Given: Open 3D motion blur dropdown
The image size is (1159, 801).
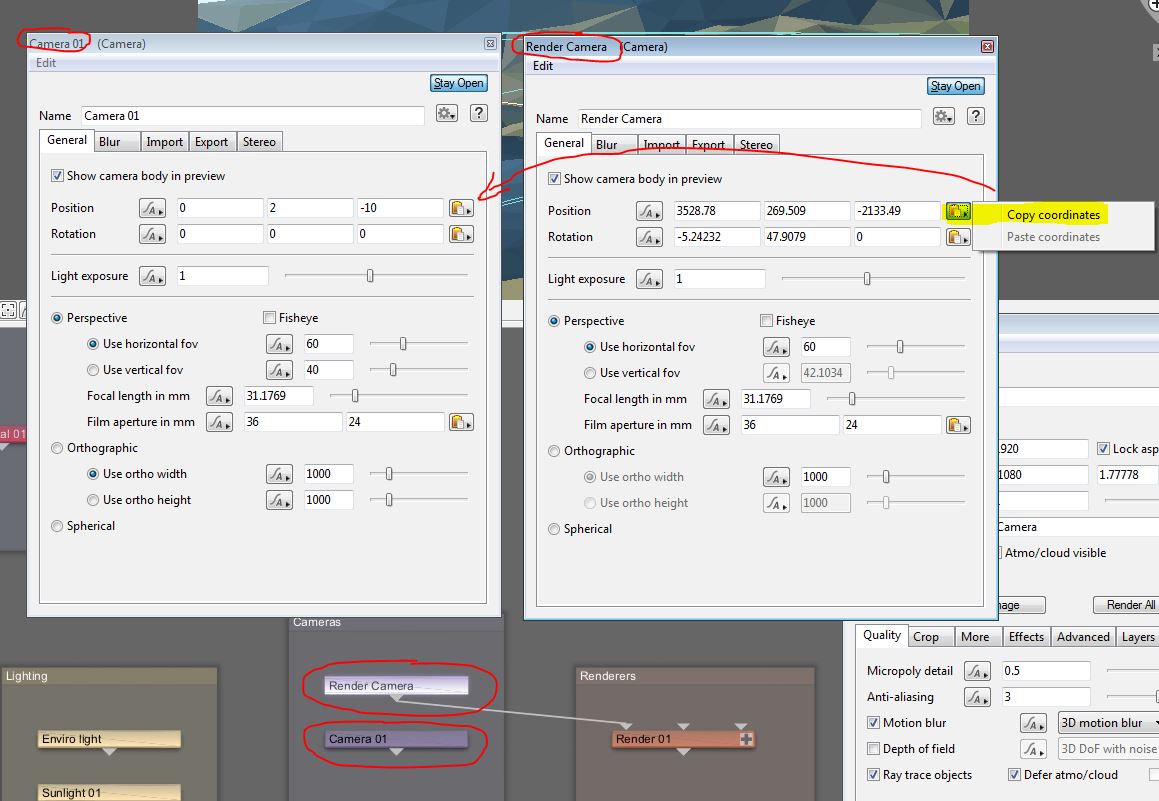Looking at the screenshot, I should point(1108,723).
